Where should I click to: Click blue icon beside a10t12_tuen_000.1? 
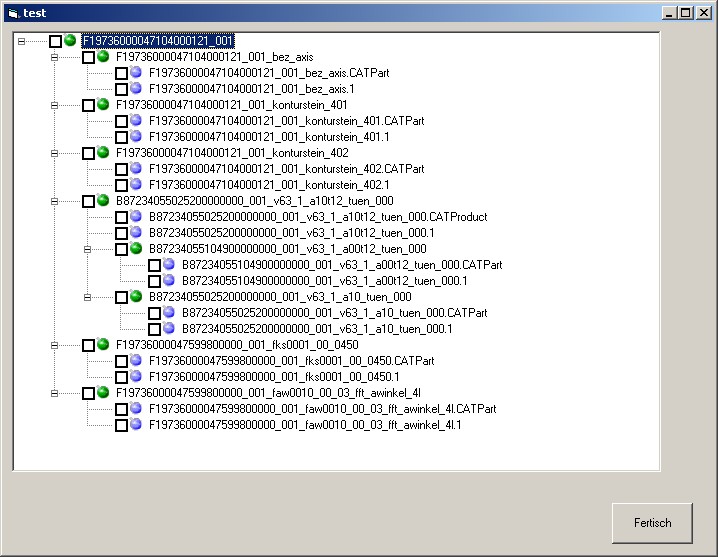pyautogui.click(x=136, y=232)
